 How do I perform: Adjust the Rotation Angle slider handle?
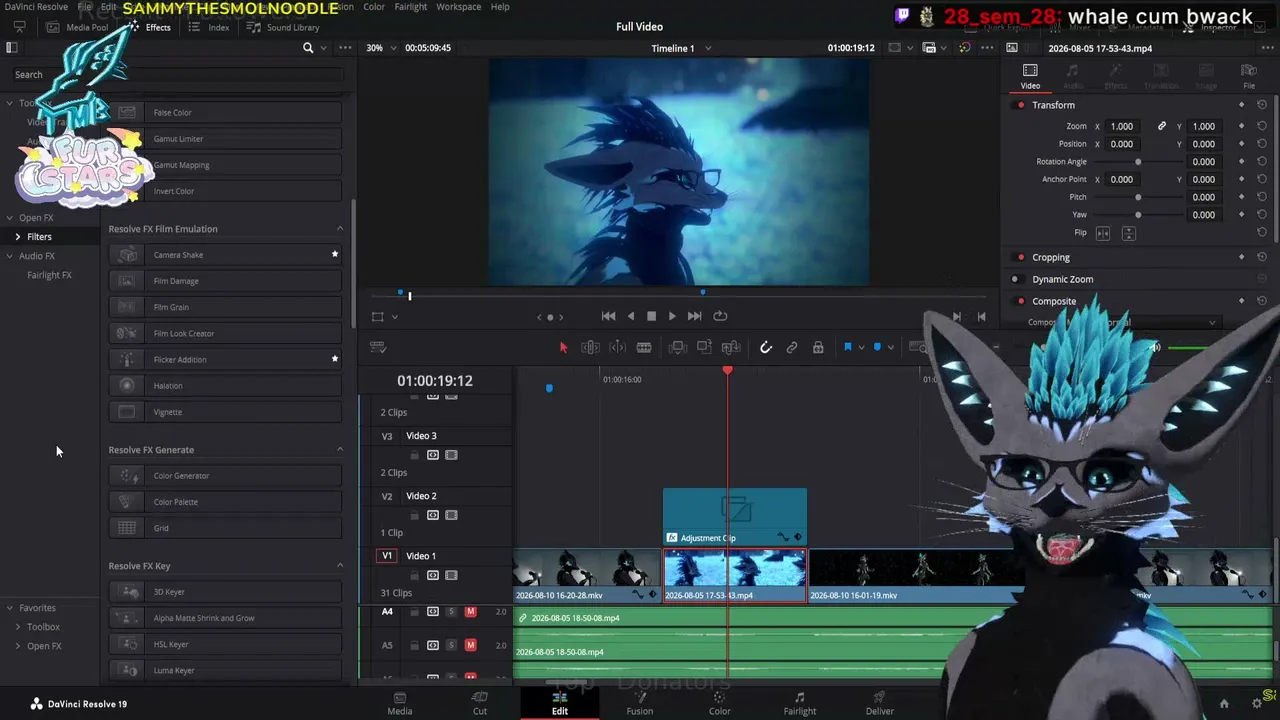(1138, 162)
